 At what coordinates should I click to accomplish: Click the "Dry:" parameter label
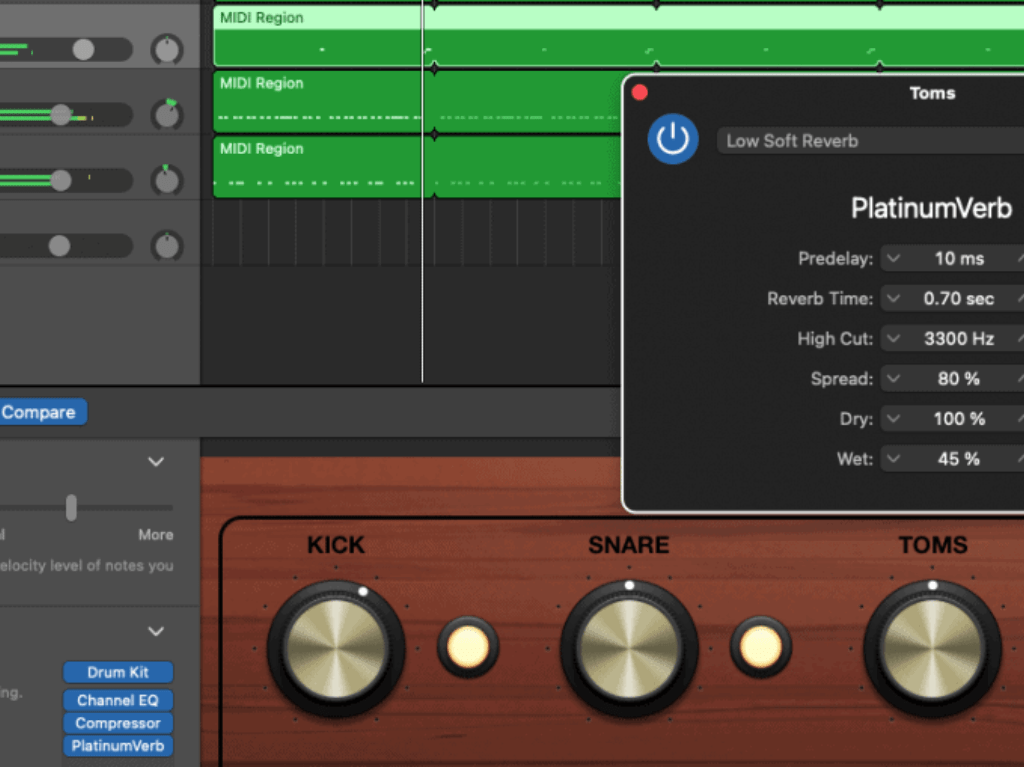pyautogui.click(x=856, y=419)
